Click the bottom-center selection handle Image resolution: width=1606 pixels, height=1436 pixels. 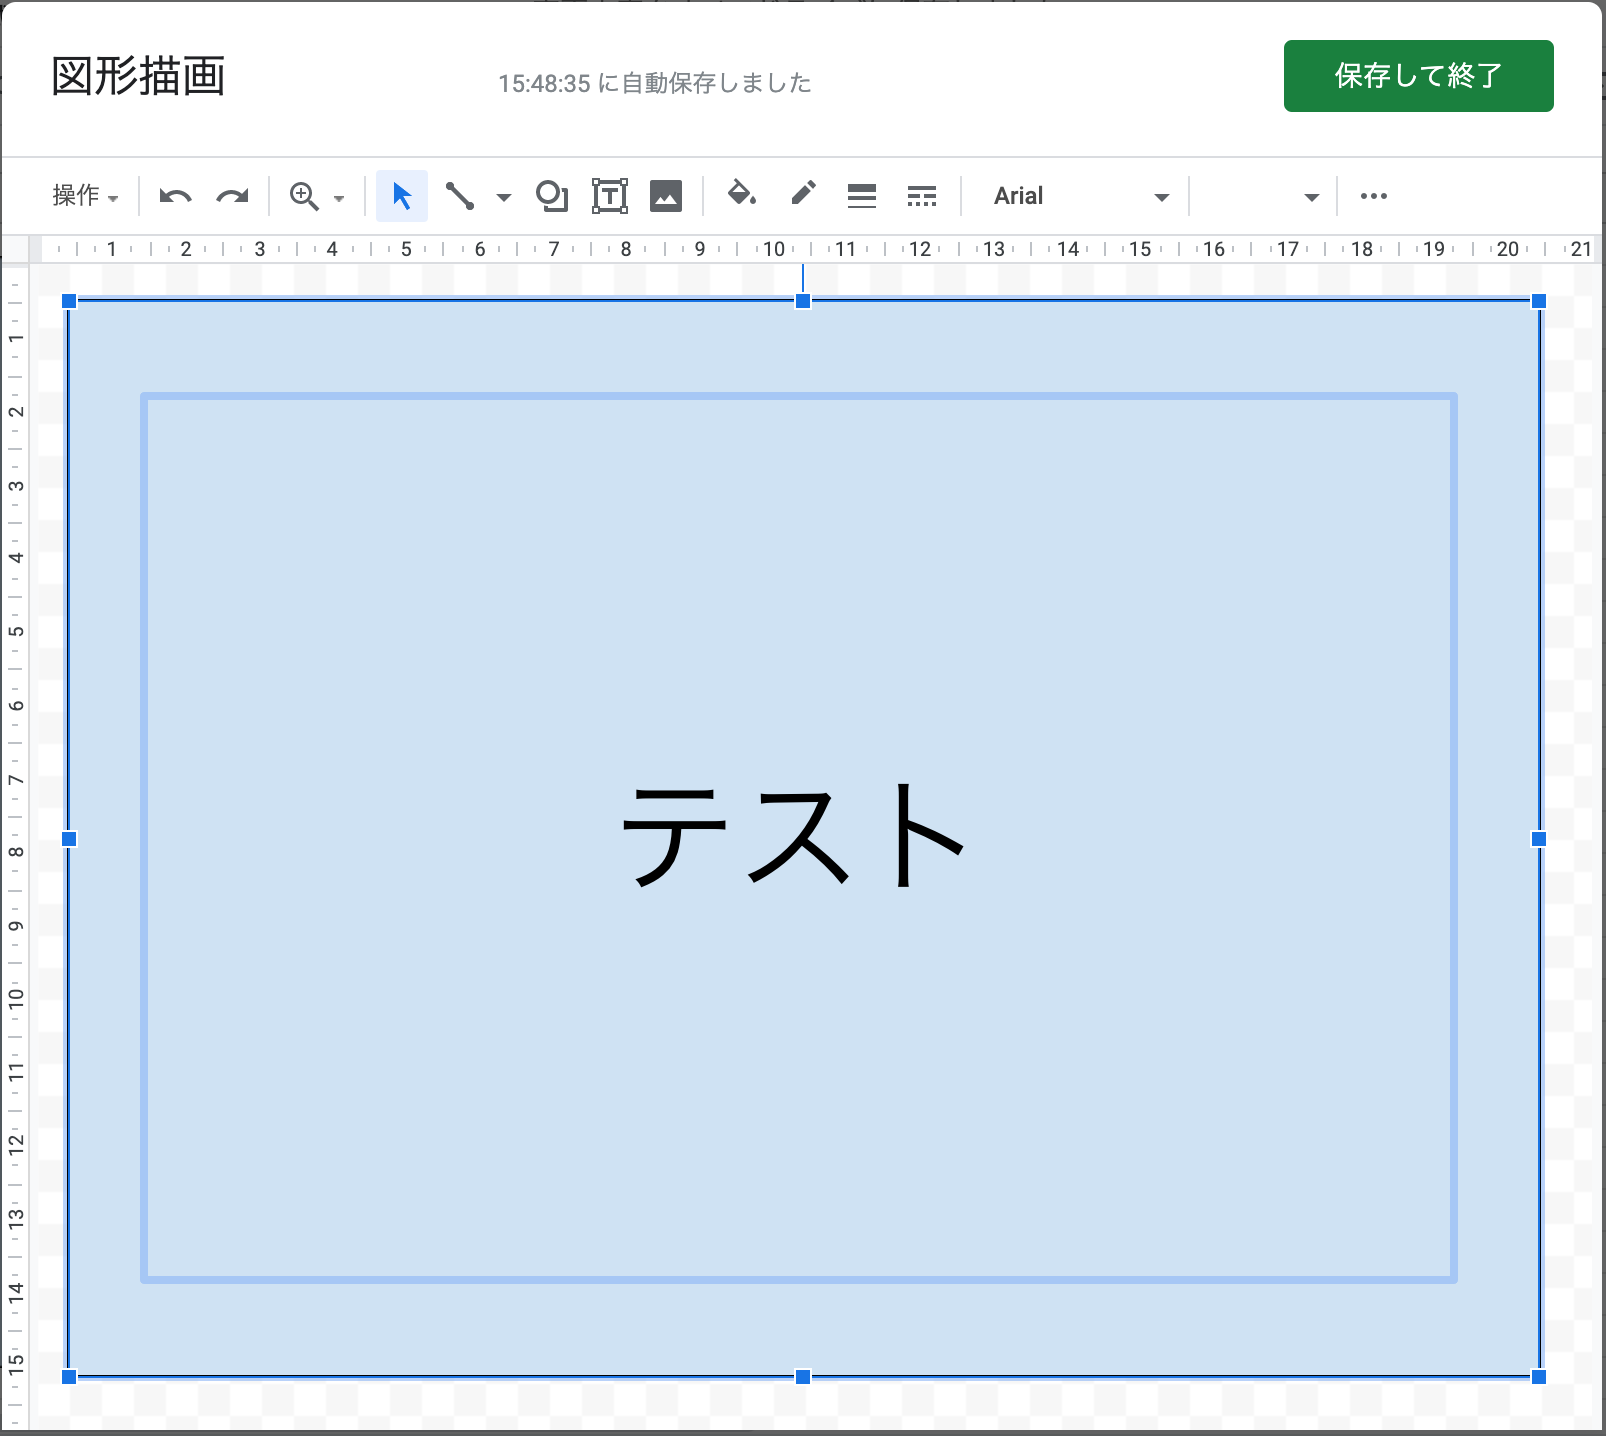coord(803,1377)
